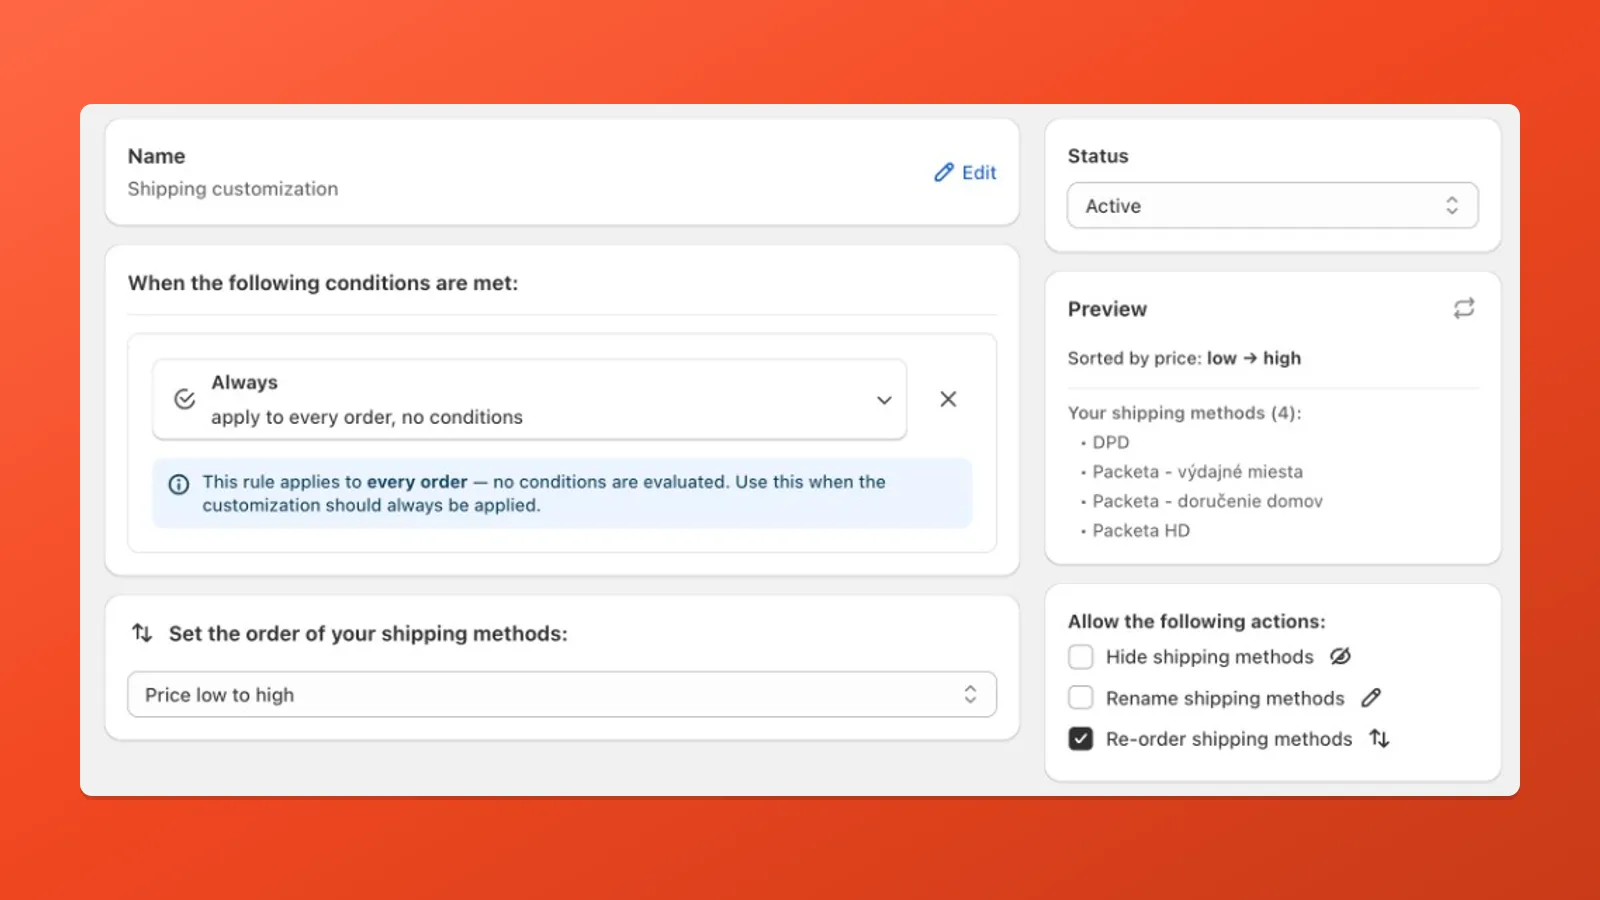1600x900 pixels.
Task: Click the info icon in the rule explanation banner
Action: pos(179,484)
